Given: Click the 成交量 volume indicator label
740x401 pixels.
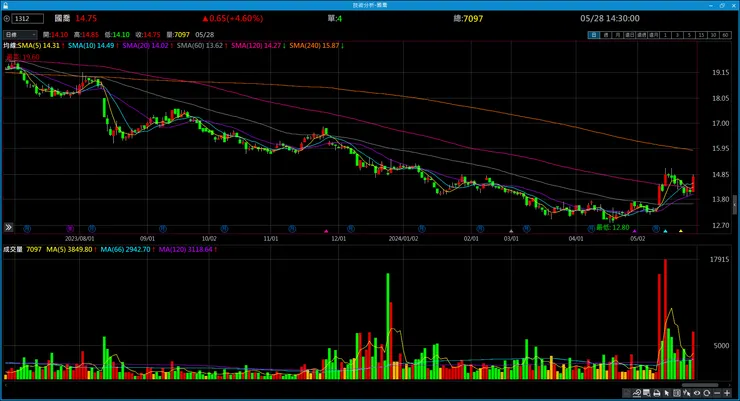Looking at the screenshot, I should [13, 249].
